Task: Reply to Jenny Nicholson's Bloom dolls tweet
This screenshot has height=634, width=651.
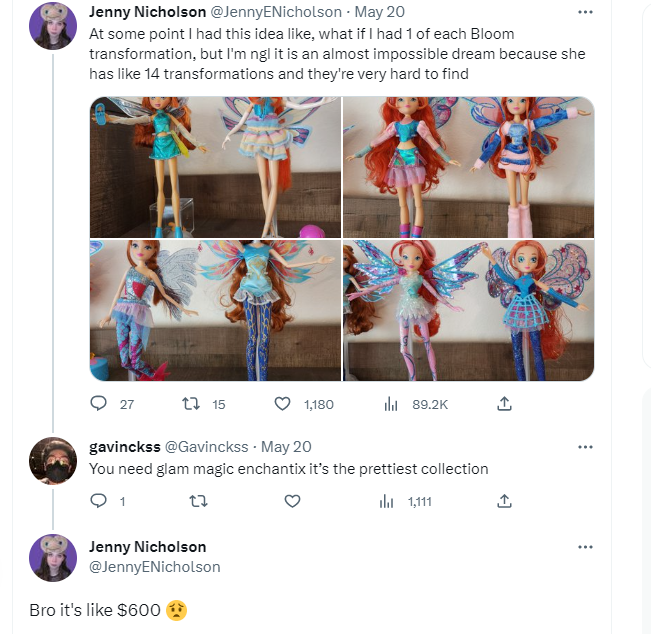Action: coord(99,404)
